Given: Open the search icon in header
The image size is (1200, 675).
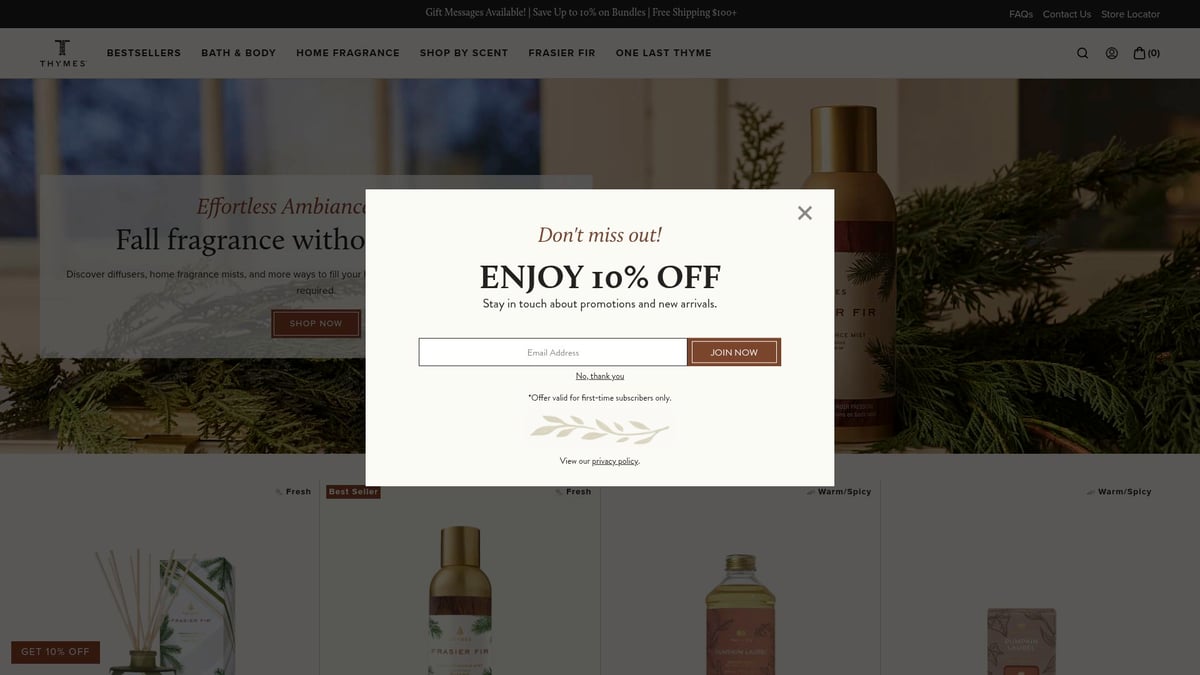Looking at the screenshot, I should point(1082,53).
